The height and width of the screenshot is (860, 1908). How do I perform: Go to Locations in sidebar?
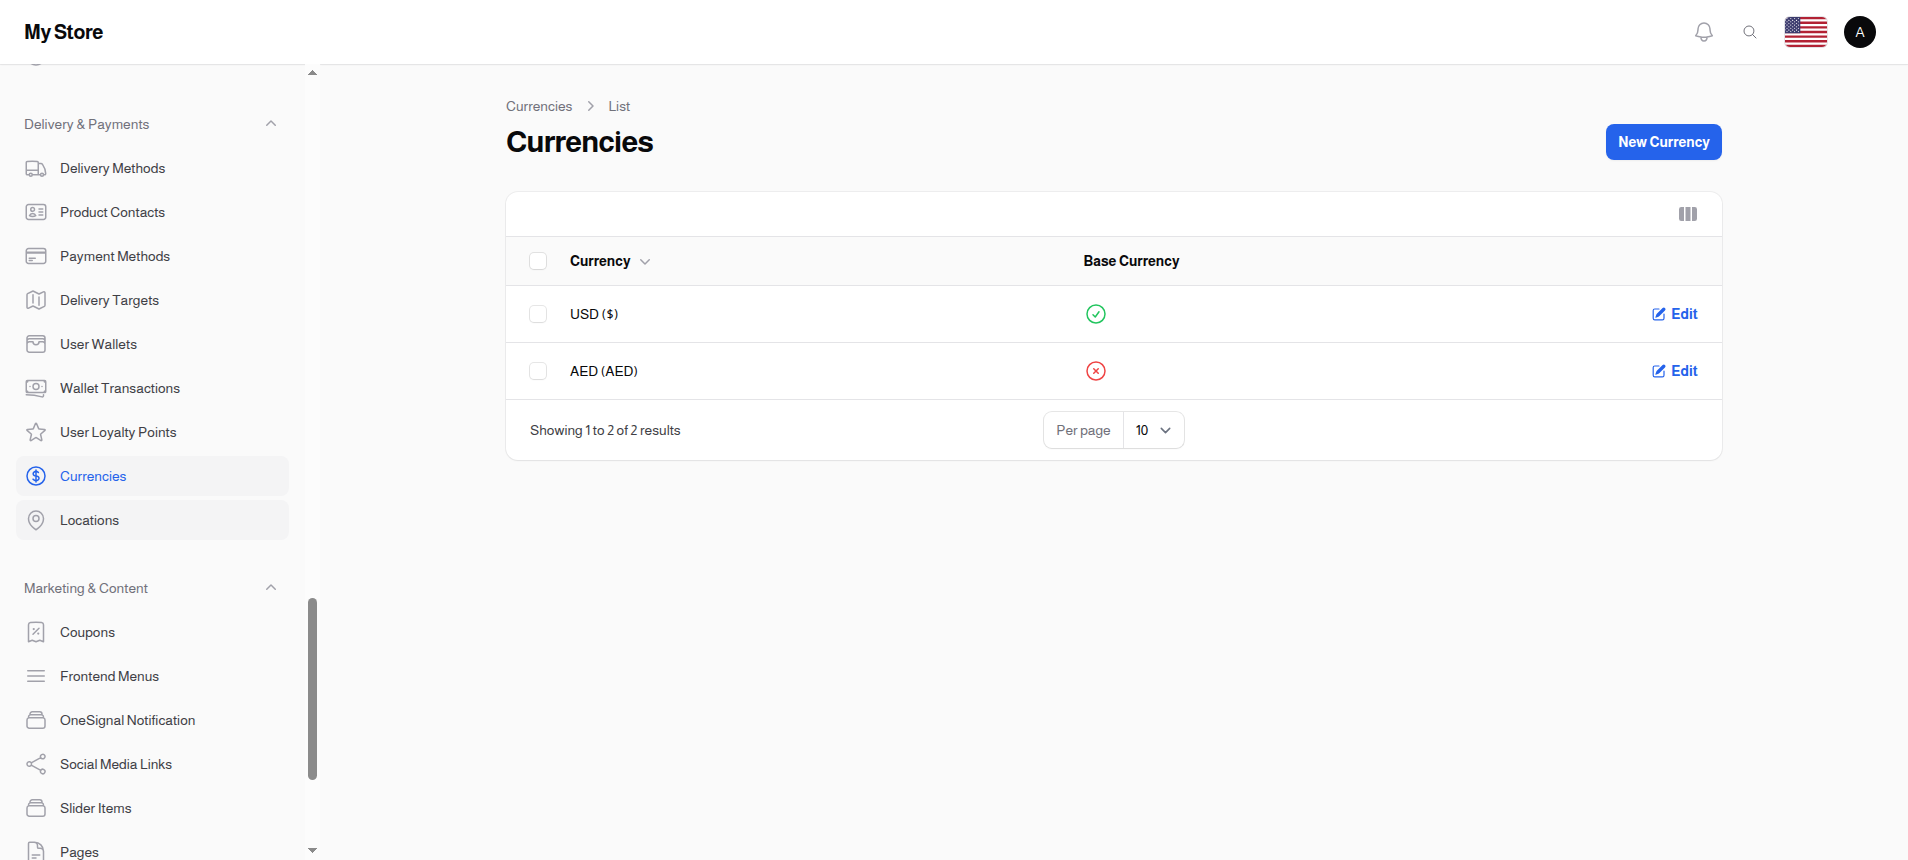pos(89,520)
